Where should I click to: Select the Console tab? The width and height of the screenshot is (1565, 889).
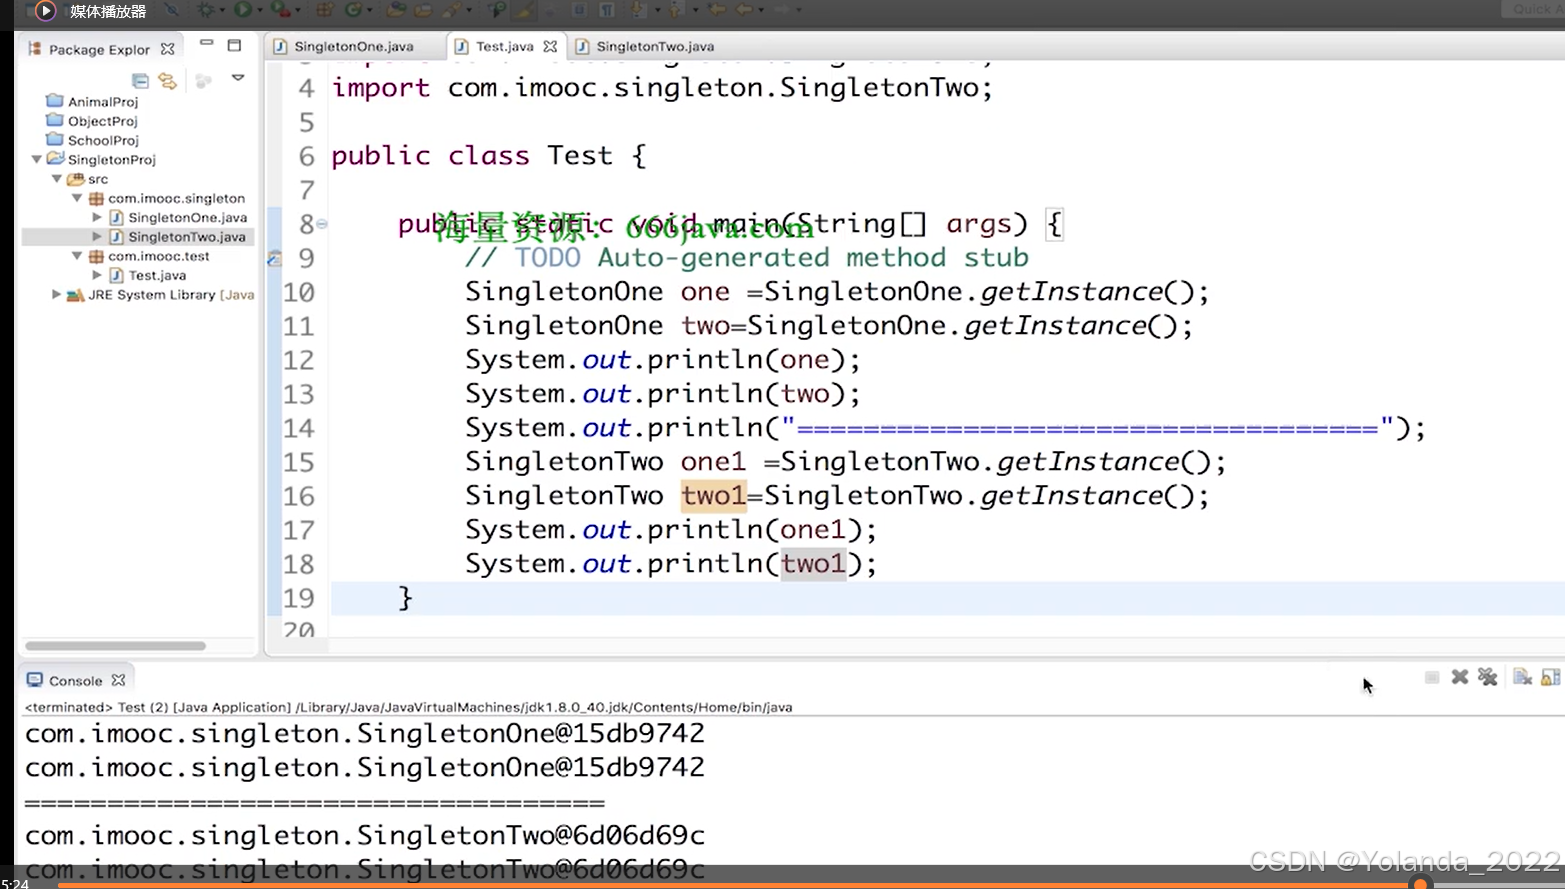pyautogui.click(x=75, y=681)
